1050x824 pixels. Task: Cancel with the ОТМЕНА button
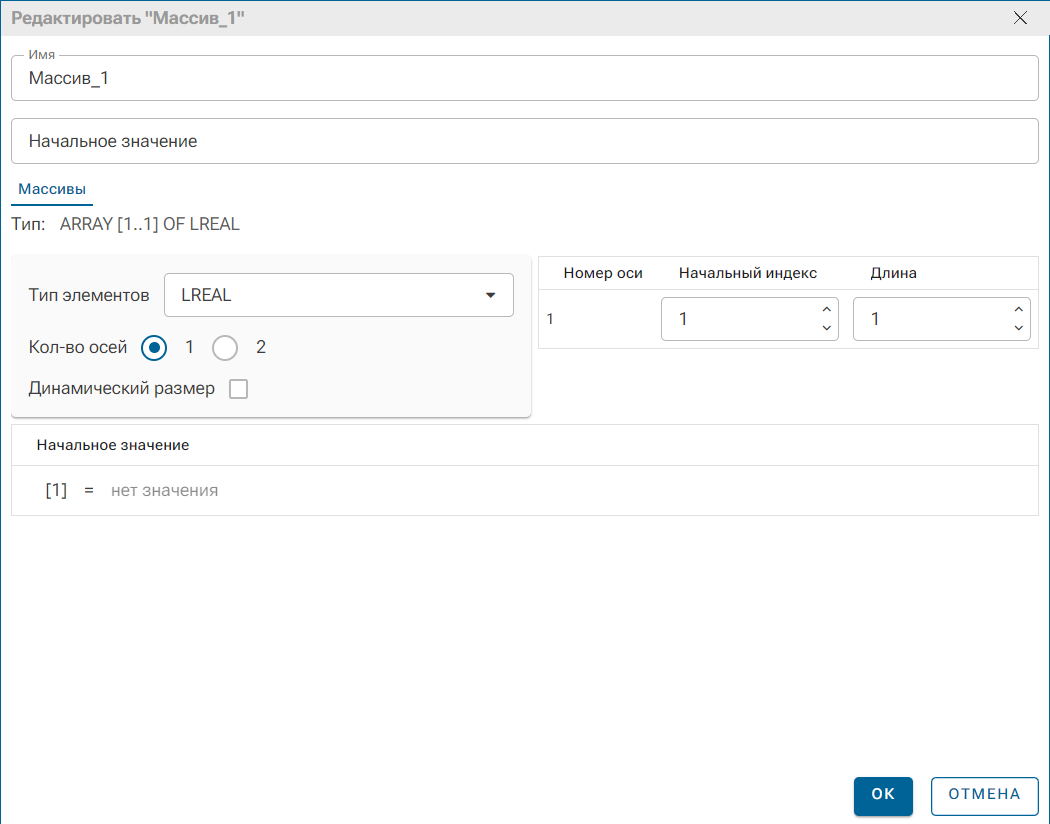click(x=984, y=795)
